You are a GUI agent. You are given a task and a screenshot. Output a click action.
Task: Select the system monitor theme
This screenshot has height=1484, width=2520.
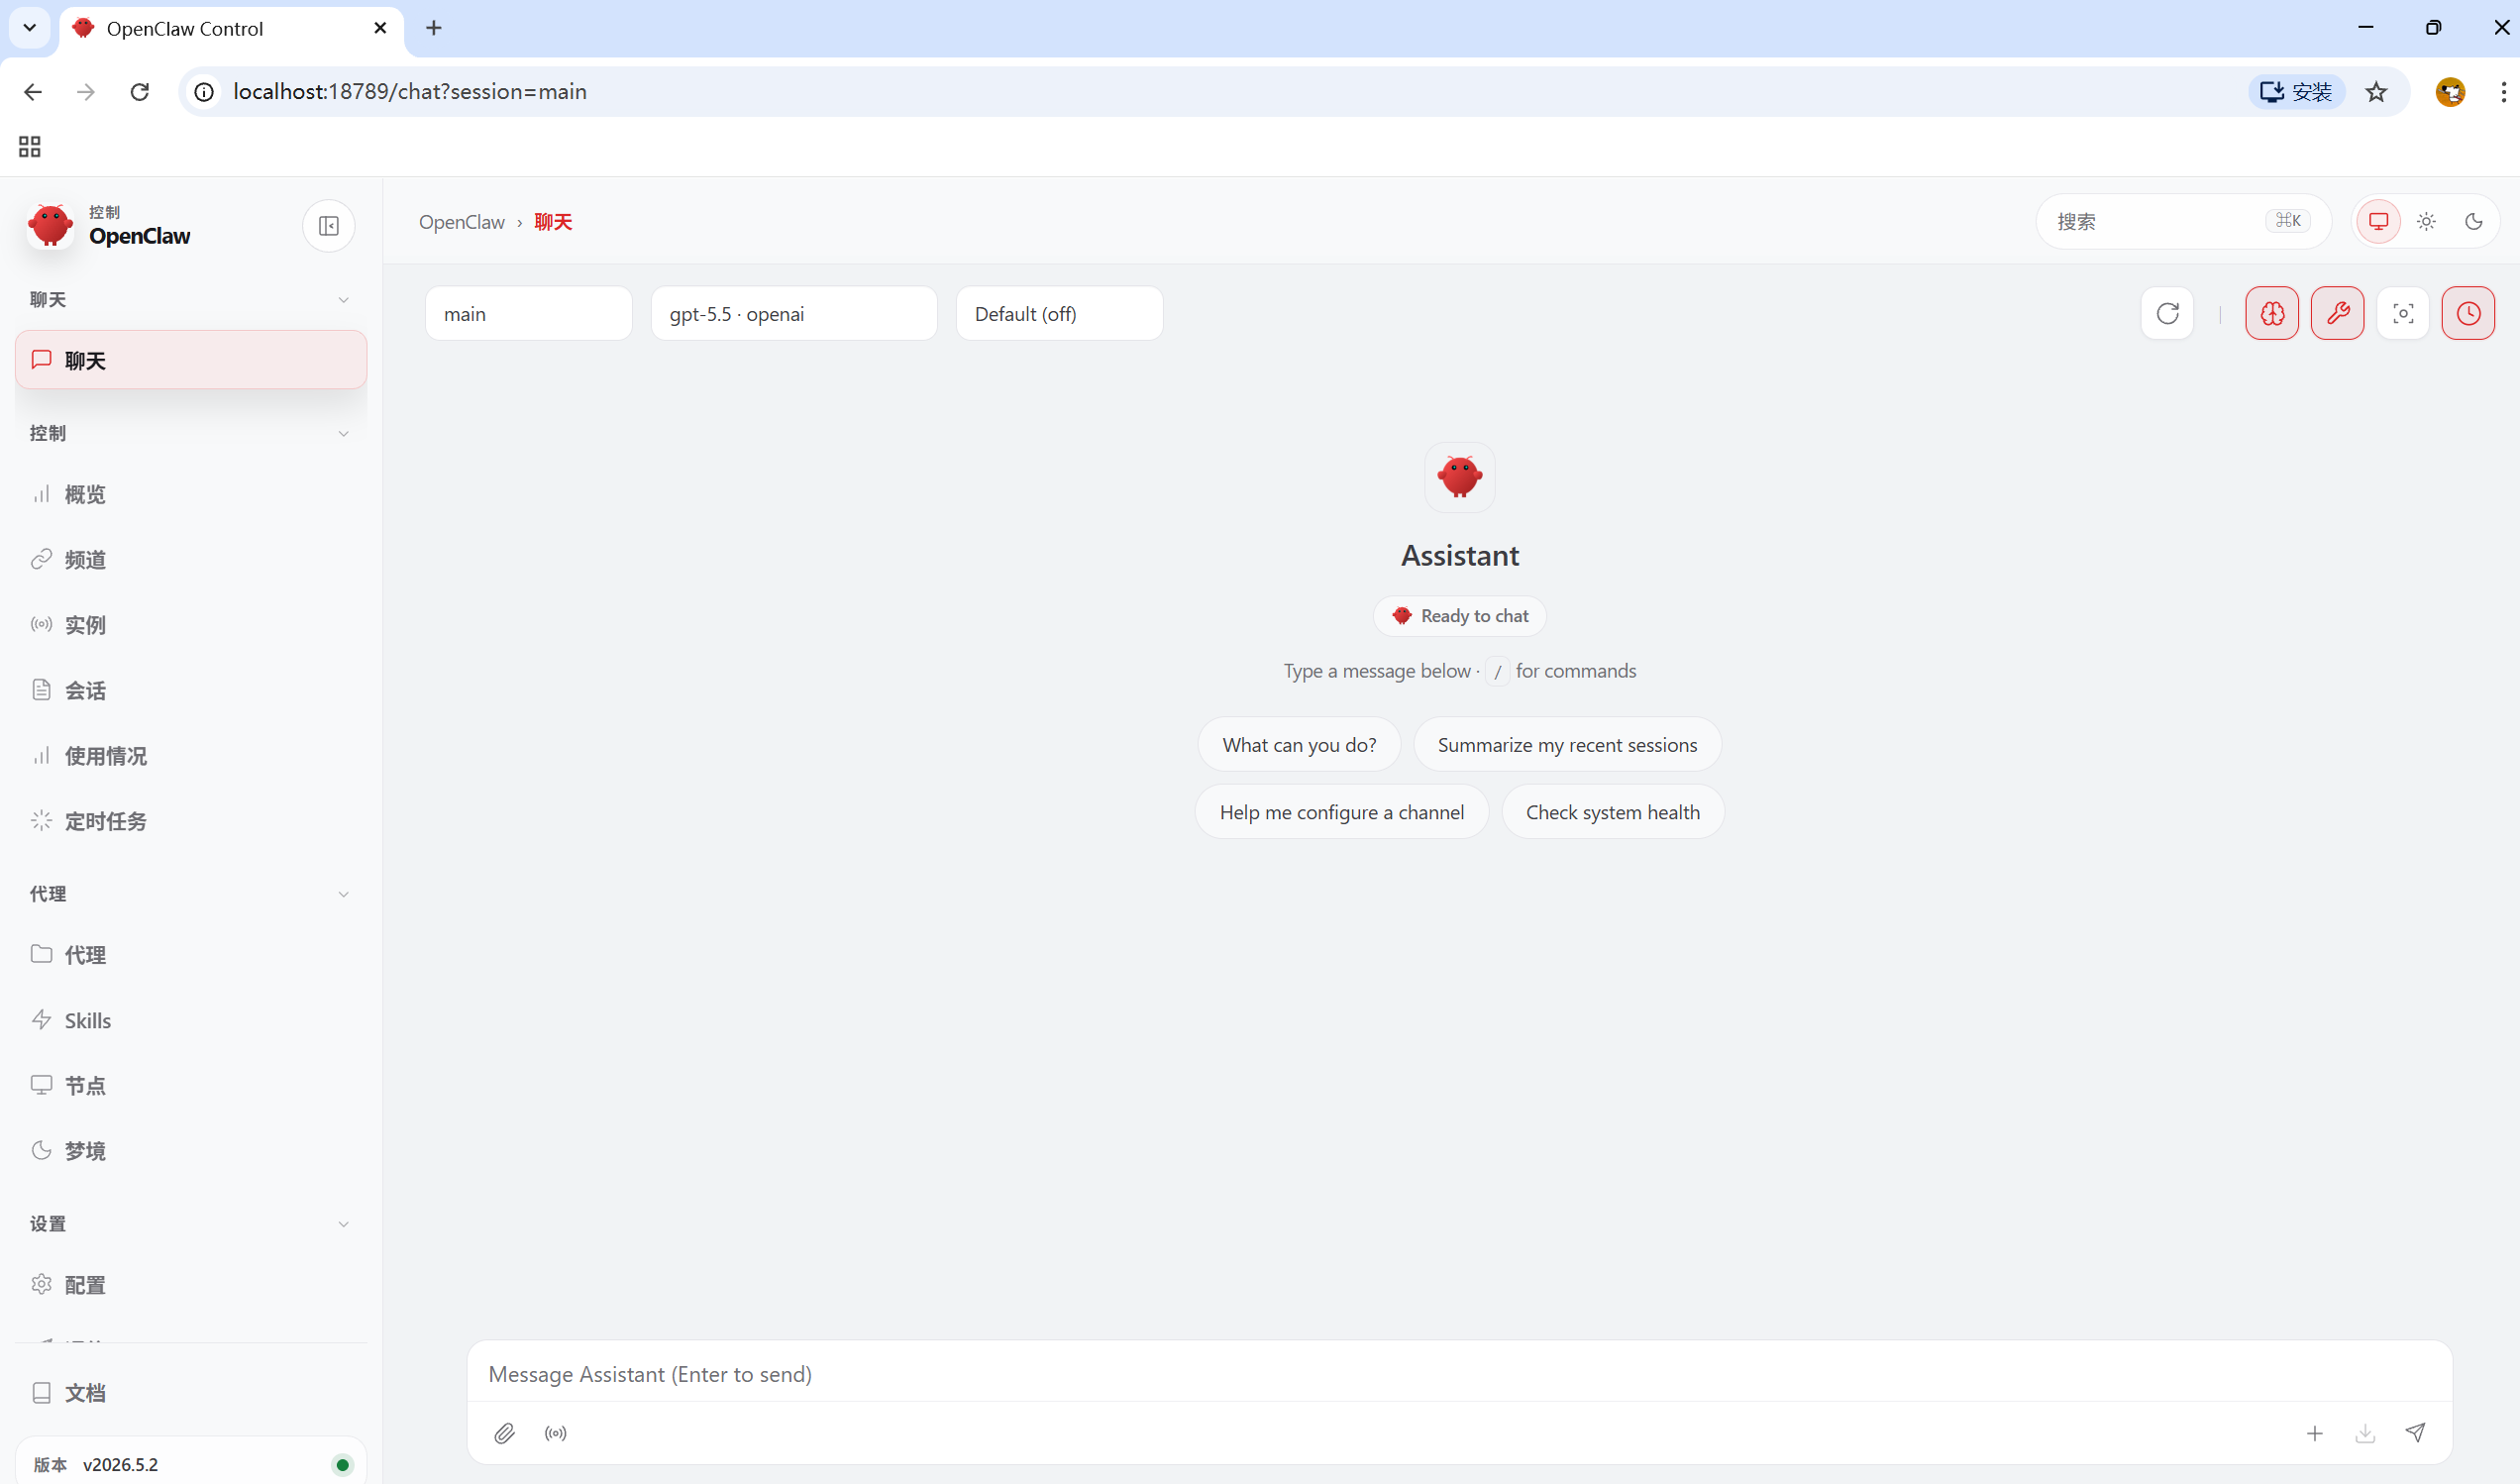[2378, 222]
